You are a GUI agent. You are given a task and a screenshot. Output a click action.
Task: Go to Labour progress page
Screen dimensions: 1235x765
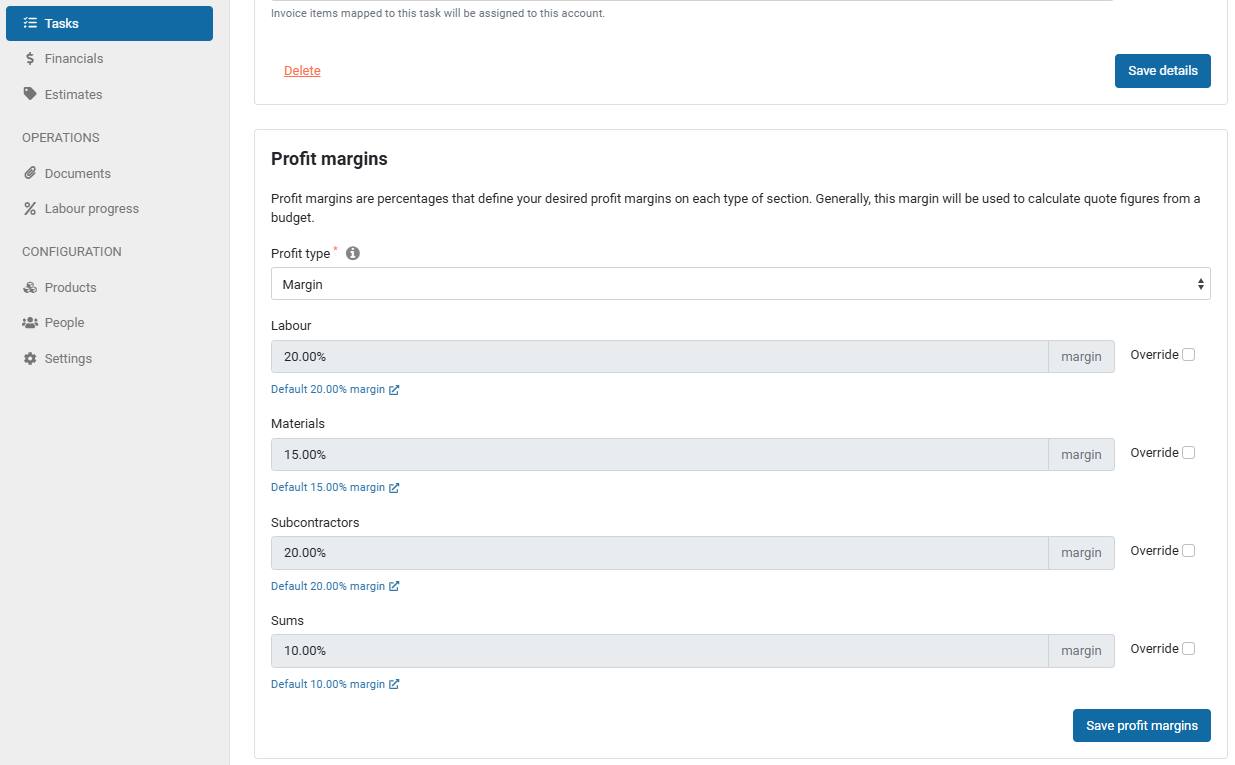[x=91, y=209]
